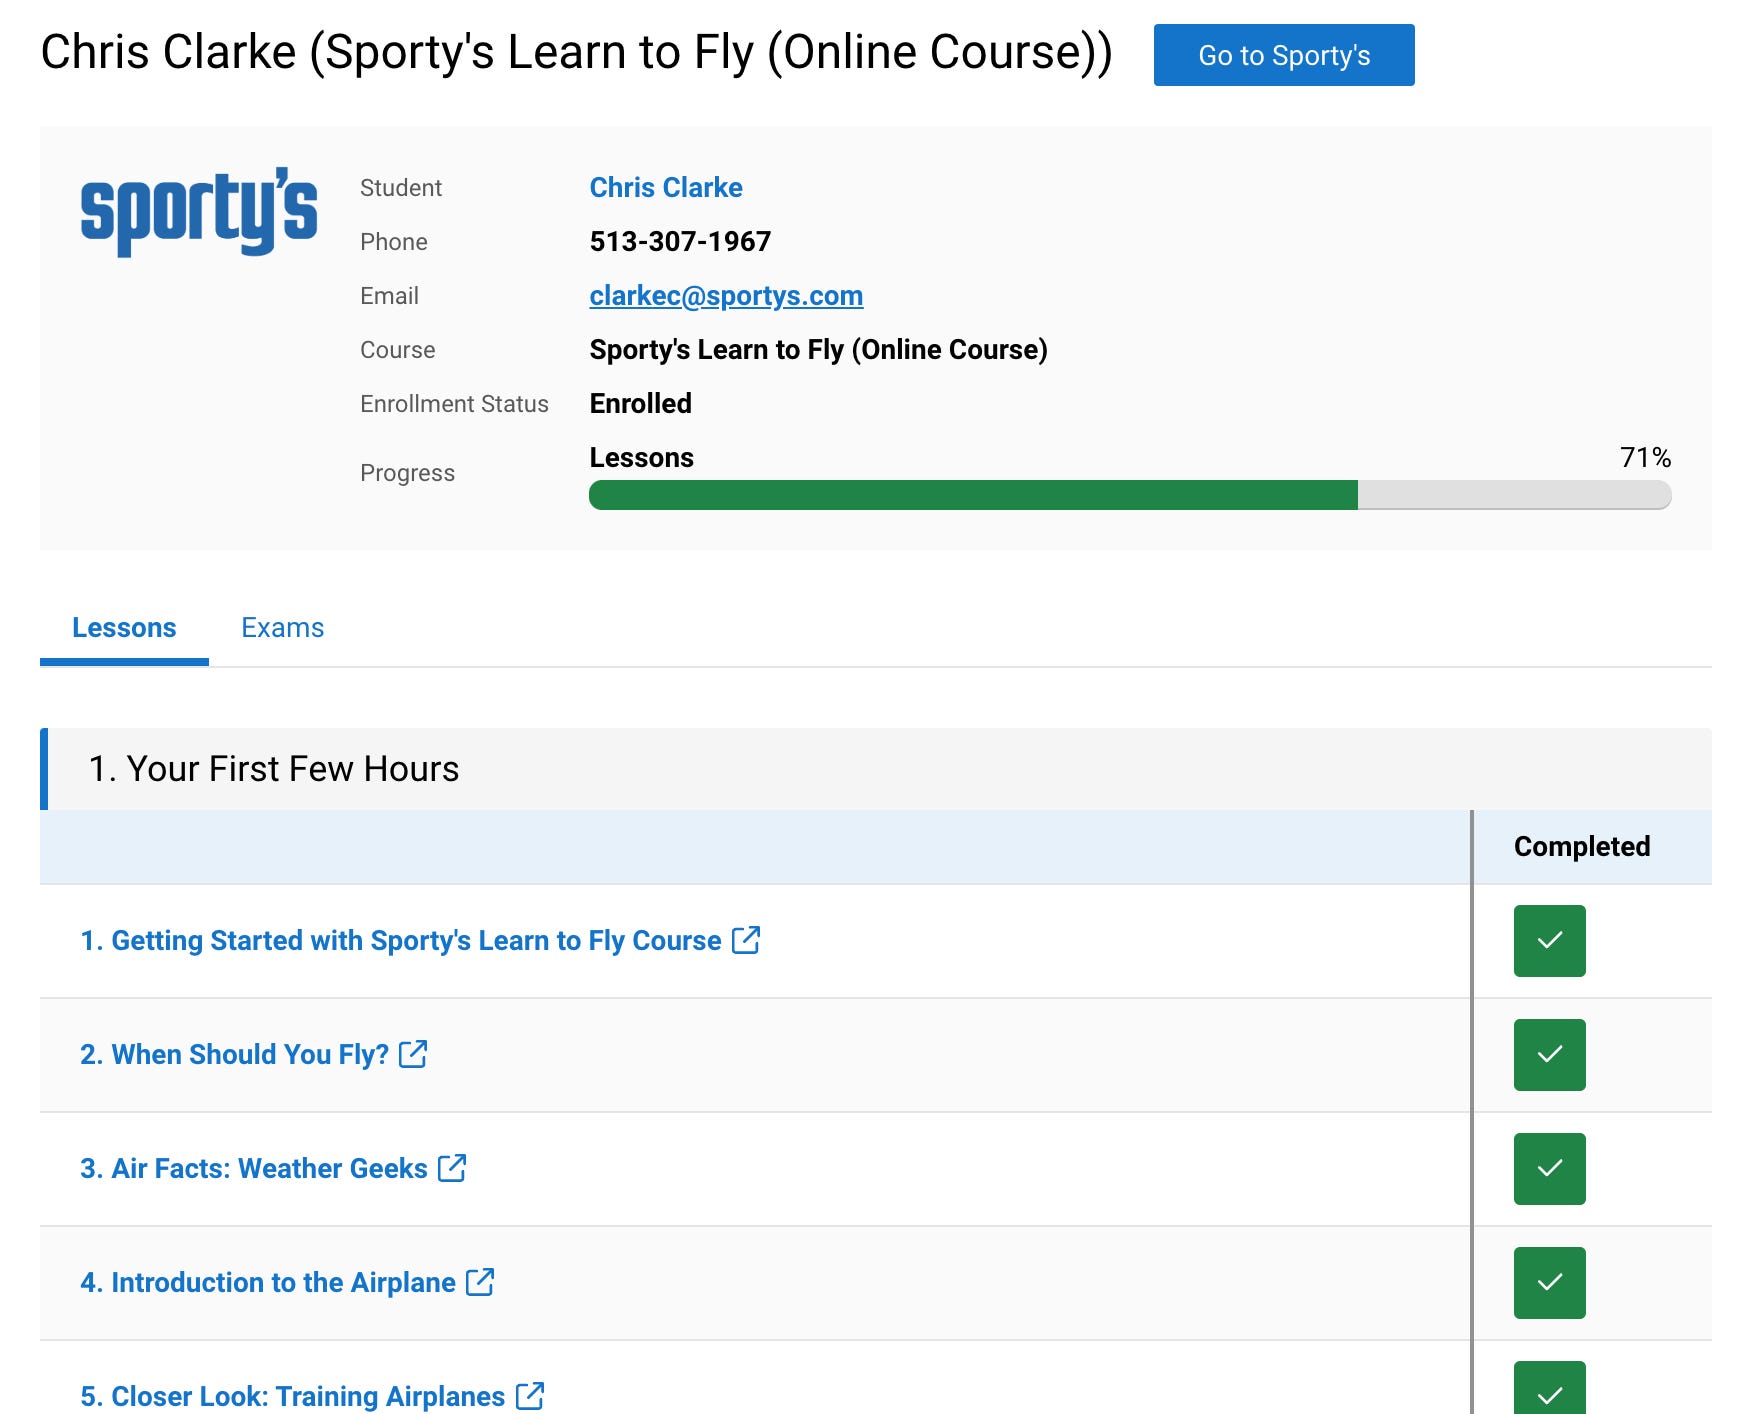Open Introduction to the Airplane lesson

point(268,1283)
